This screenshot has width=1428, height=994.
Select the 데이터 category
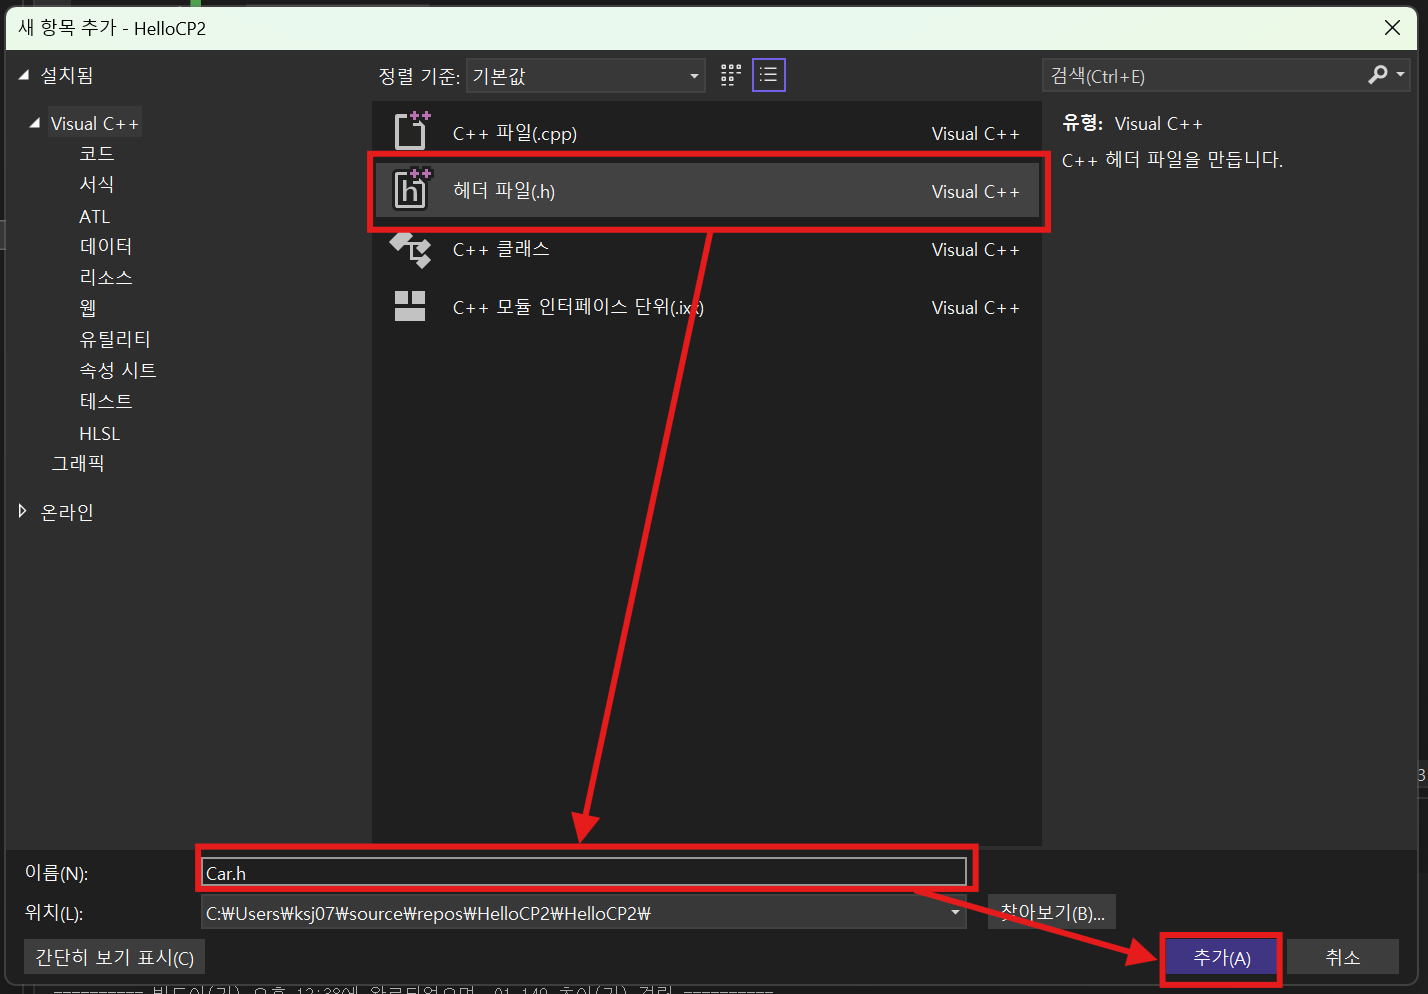pos(106,246)
